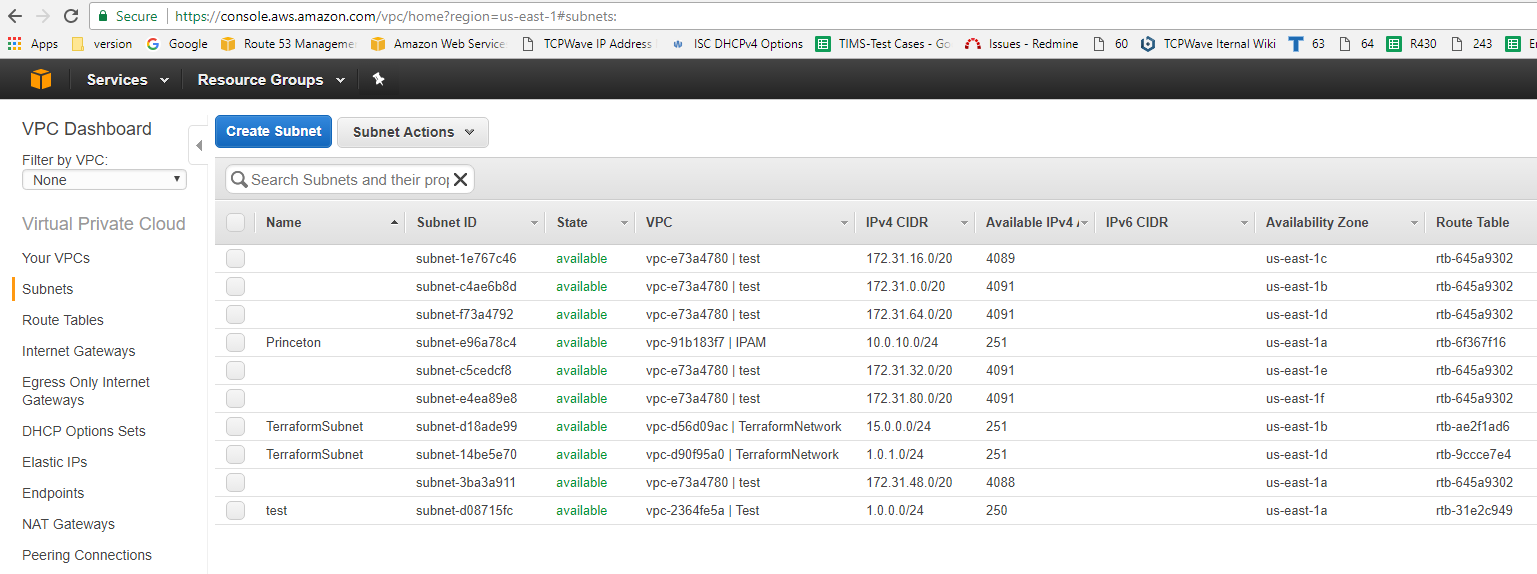Click the Create Subnet button
Image resolution: width=1537 pixels, height=574 pixels.
(273, 131)
